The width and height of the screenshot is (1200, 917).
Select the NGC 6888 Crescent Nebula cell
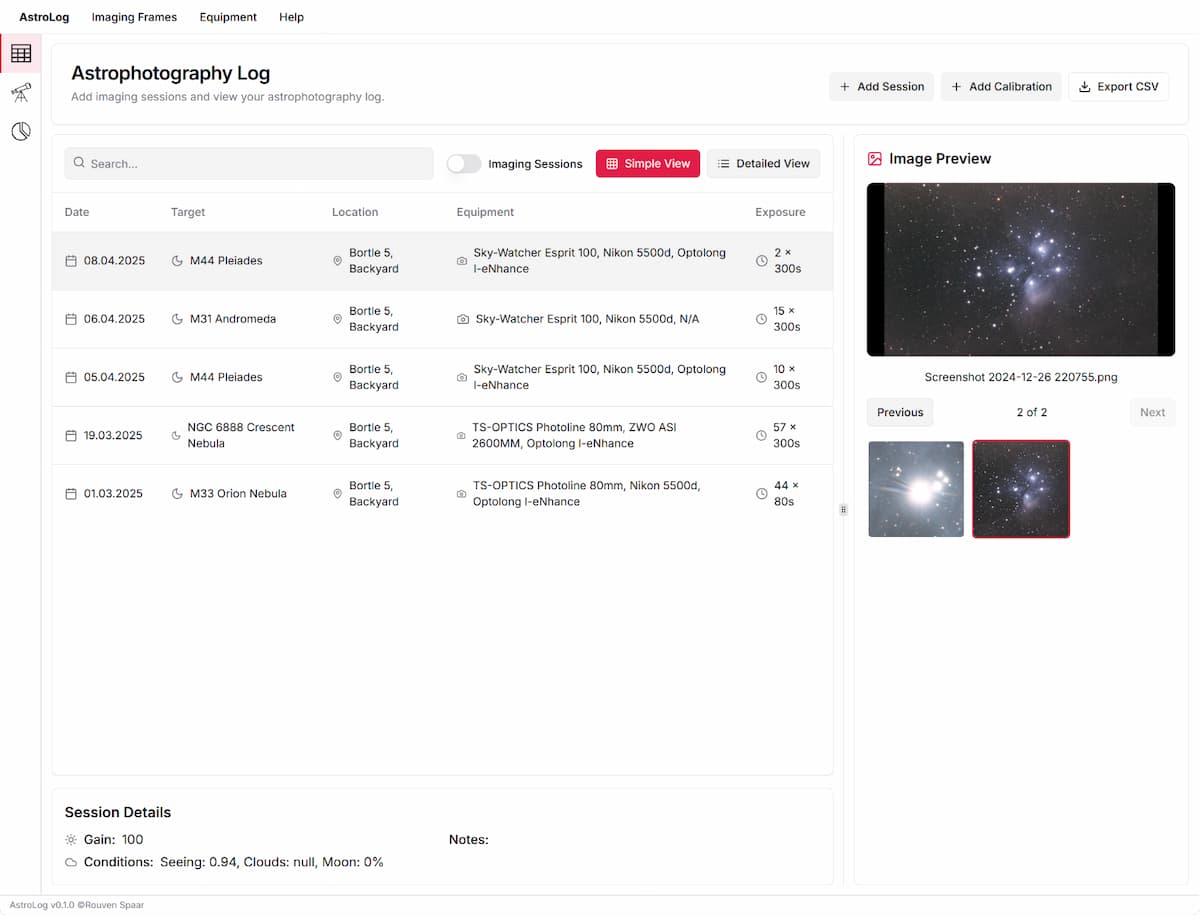tap(241, 436)
